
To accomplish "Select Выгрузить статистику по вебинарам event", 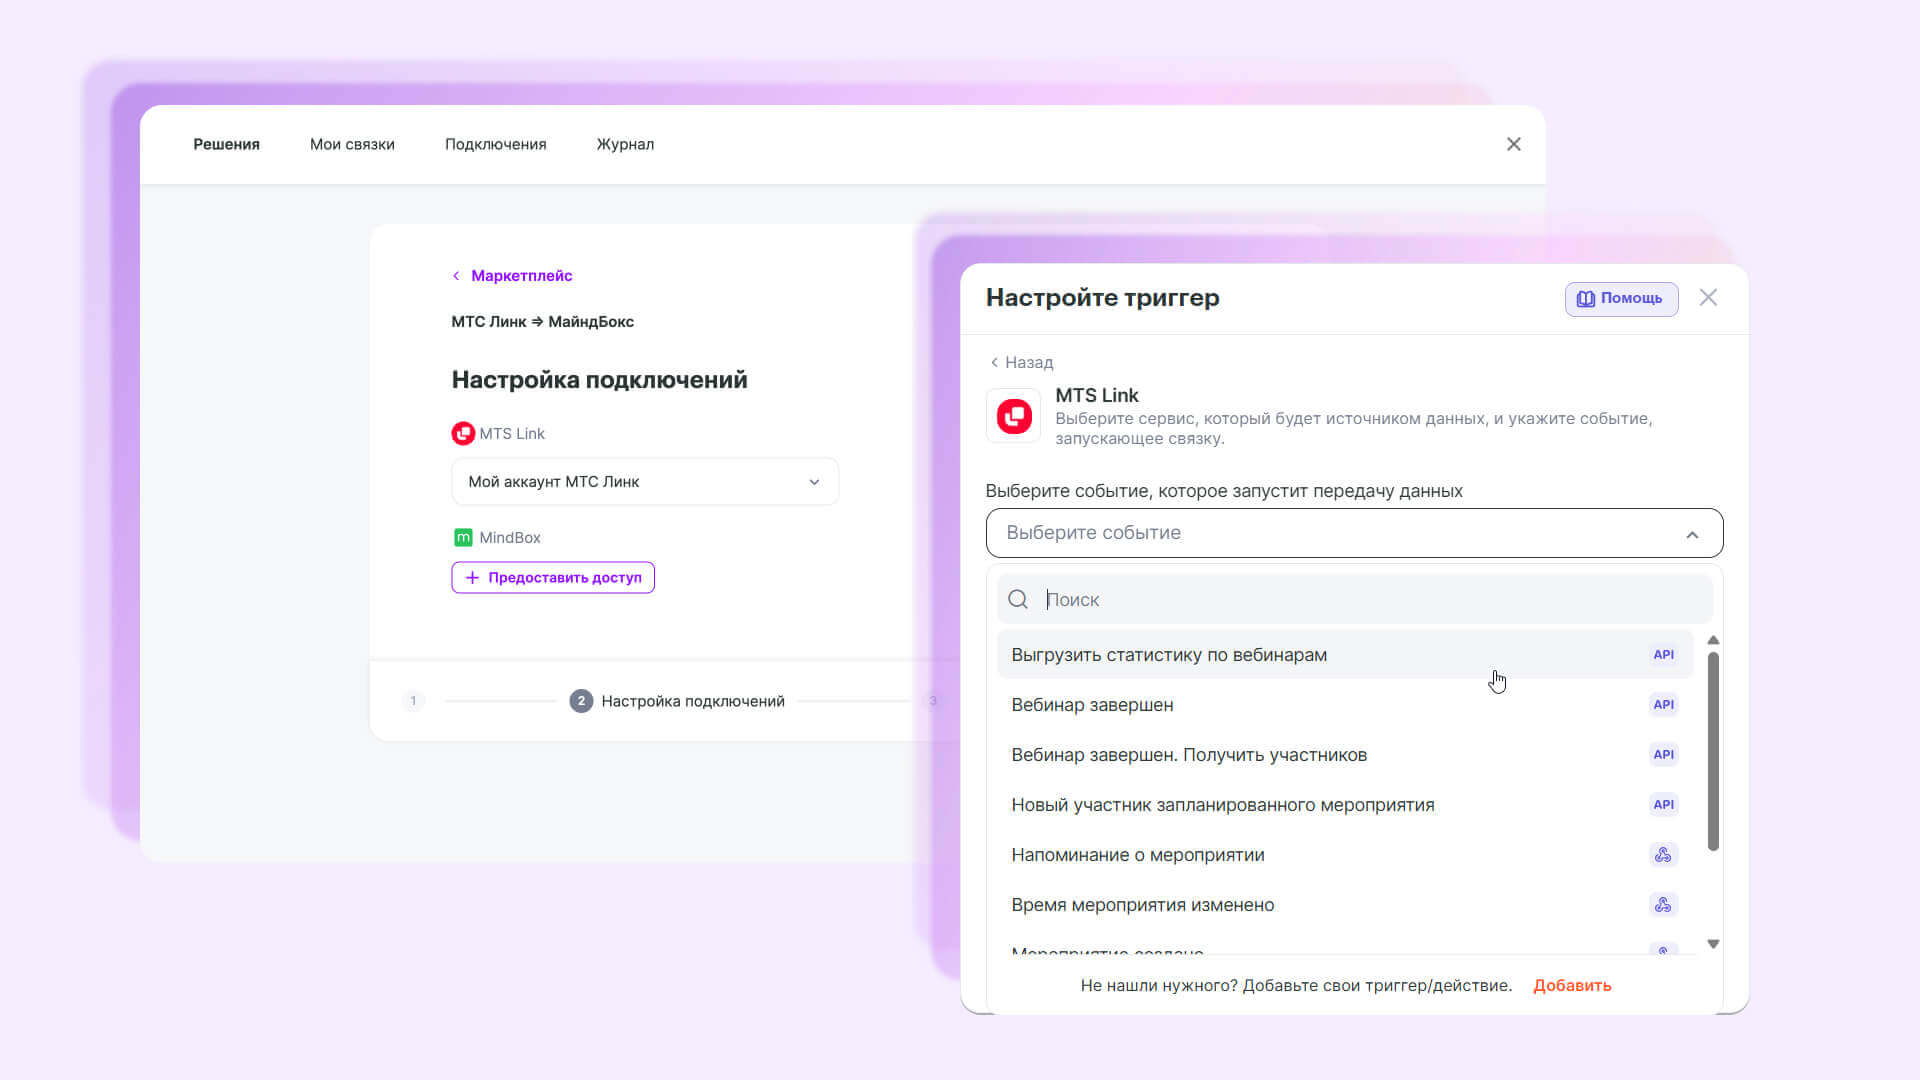I will point(1344,655).
